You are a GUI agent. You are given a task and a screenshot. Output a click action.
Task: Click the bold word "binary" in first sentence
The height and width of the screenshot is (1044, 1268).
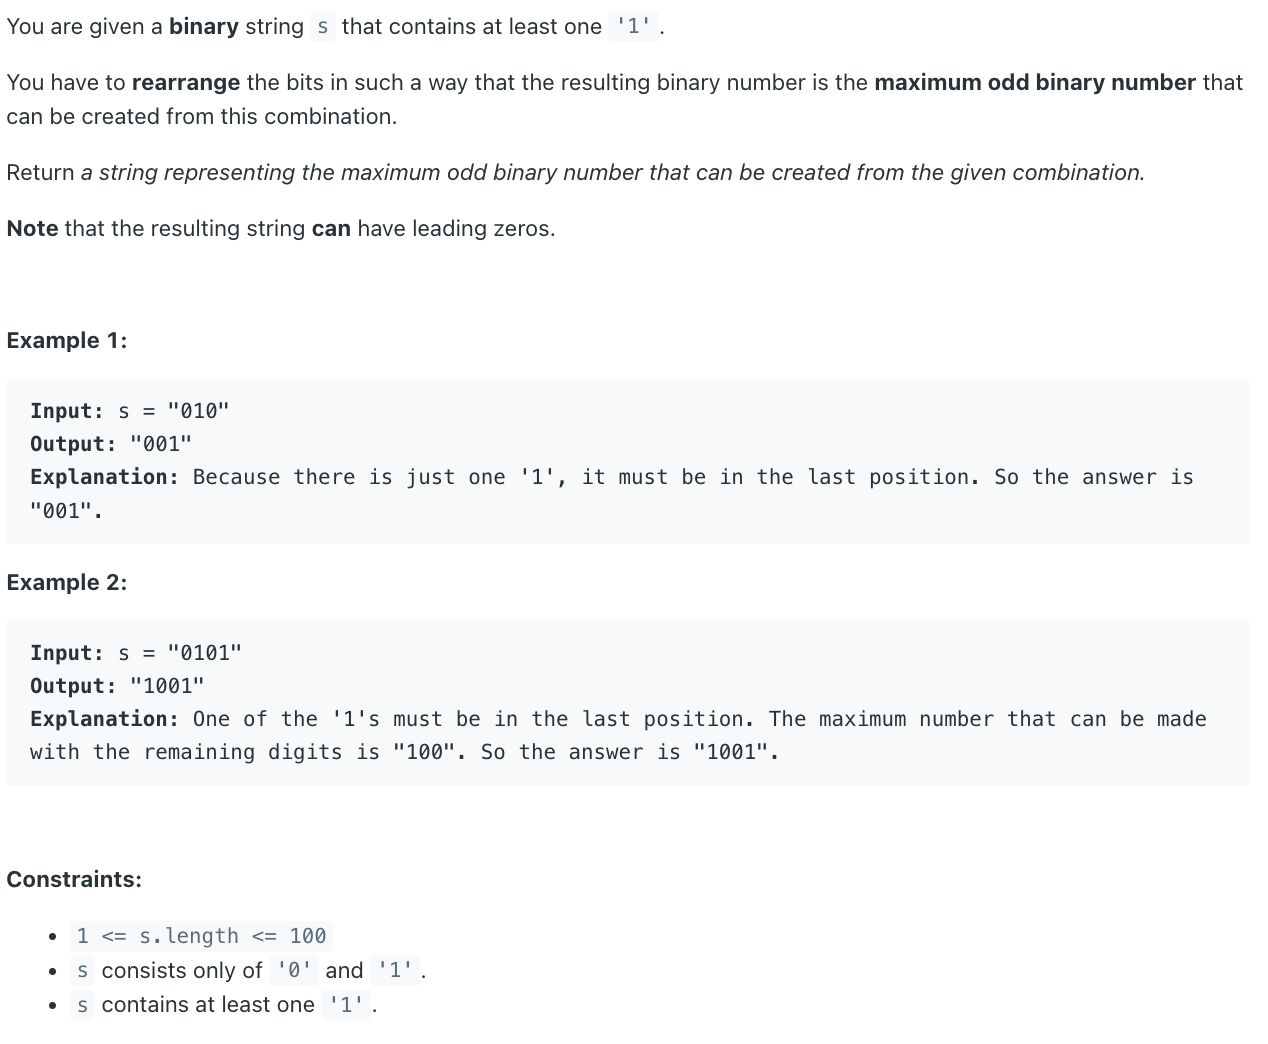tap(204, 26)
